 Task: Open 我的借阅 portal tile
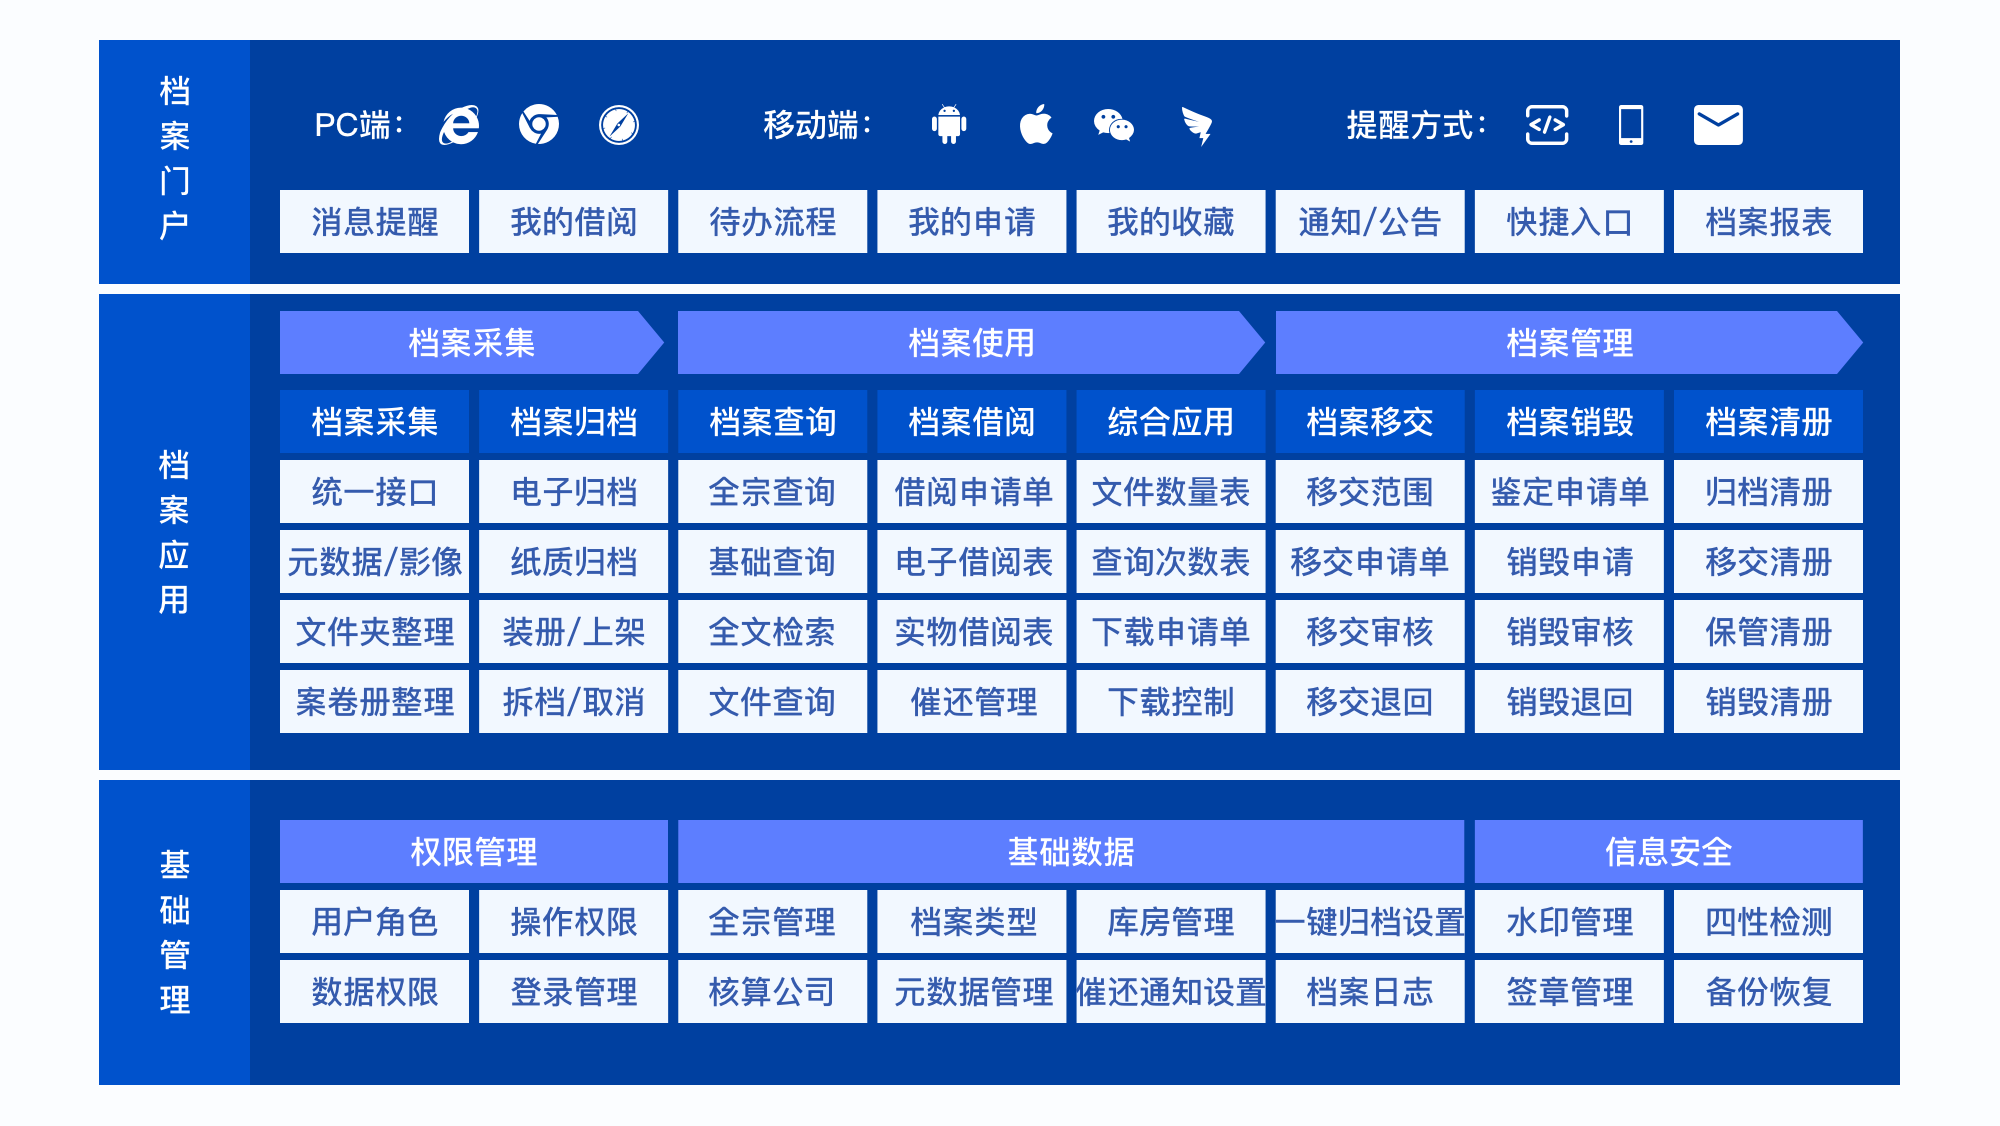(573, 221)
